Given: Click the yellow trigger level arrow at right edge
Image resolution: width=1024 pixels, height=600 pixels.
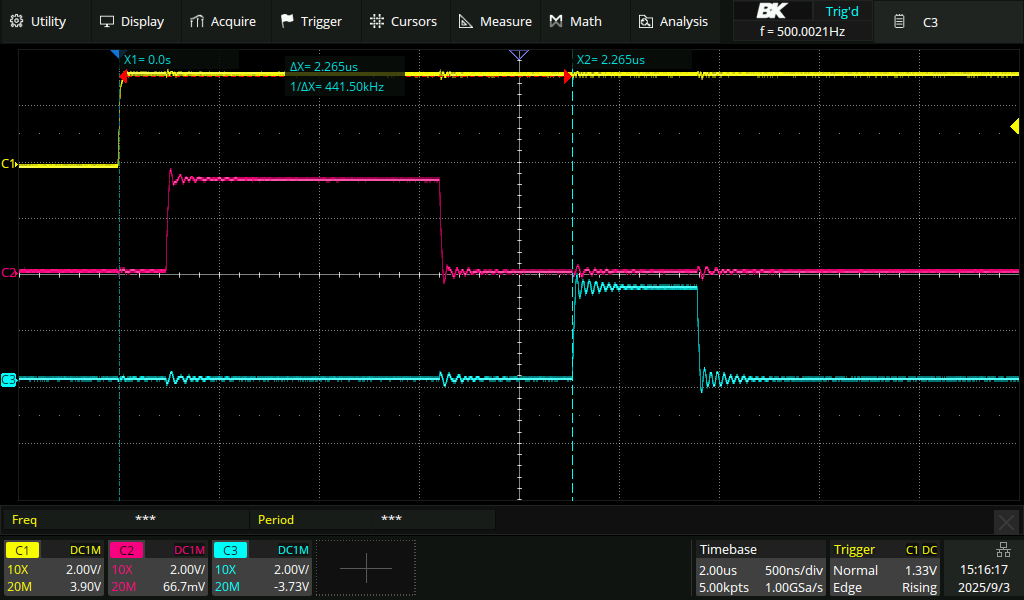Looking at the screenshot, I should 1015,126.
